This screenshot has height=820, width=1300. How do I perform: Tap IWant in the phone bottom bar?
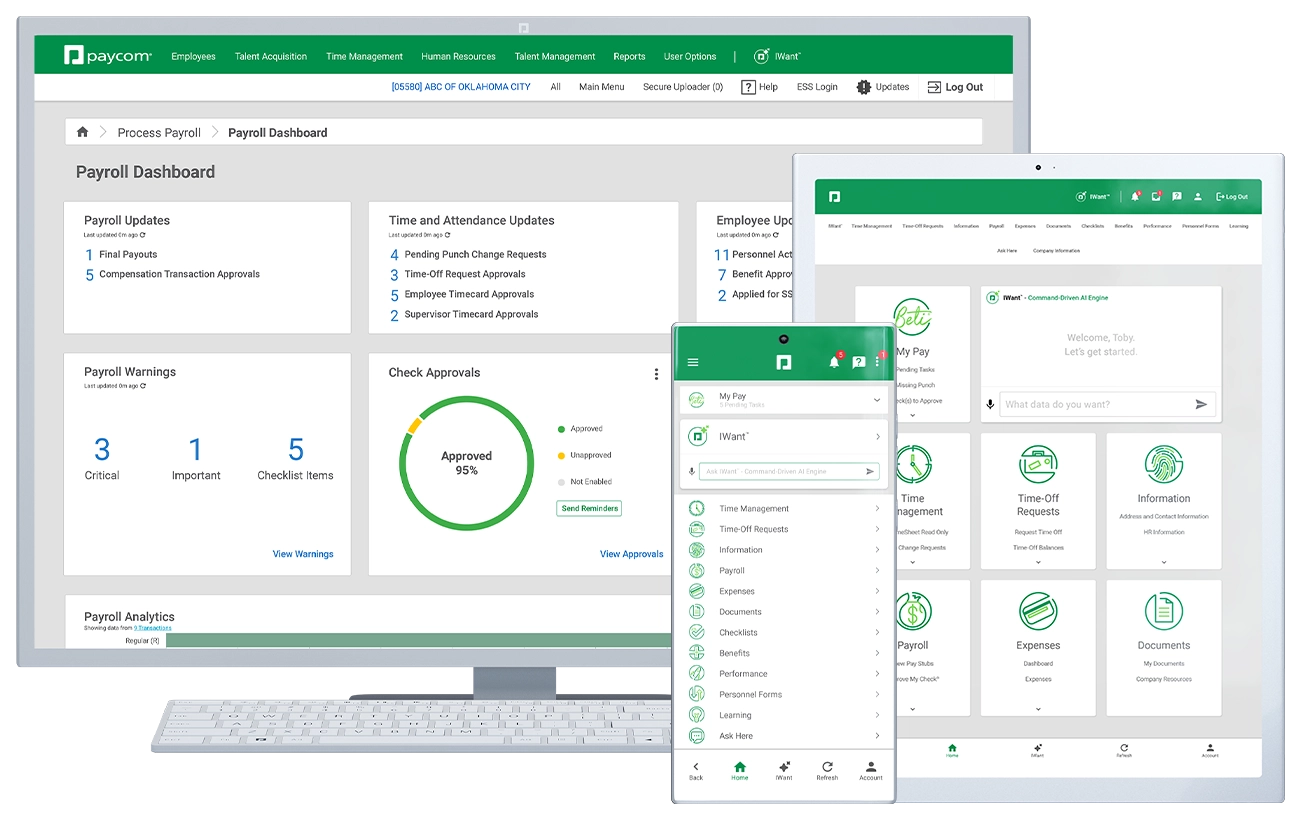coord(784,770)
